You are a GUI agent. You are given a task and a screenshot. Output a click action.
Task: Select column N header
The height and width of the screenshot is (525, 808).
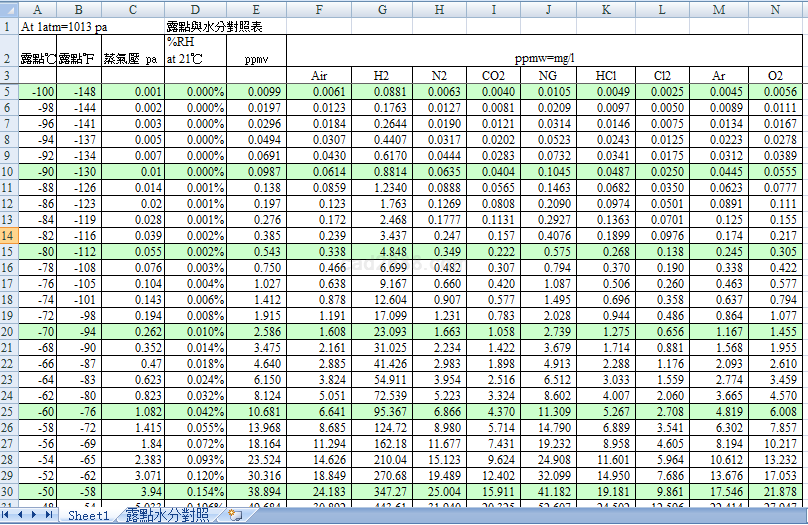point(775,9)
